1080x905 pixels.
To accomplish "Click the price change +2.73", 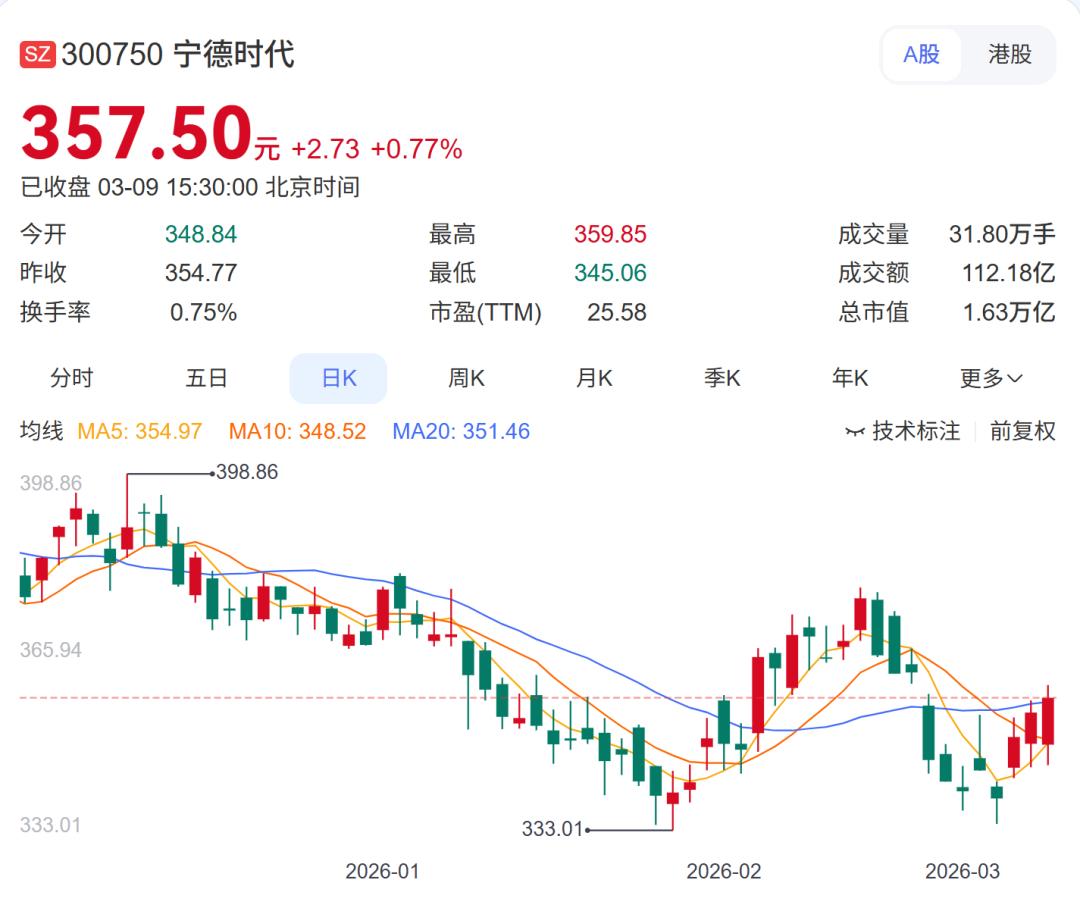I will click(x=325, y=149).
